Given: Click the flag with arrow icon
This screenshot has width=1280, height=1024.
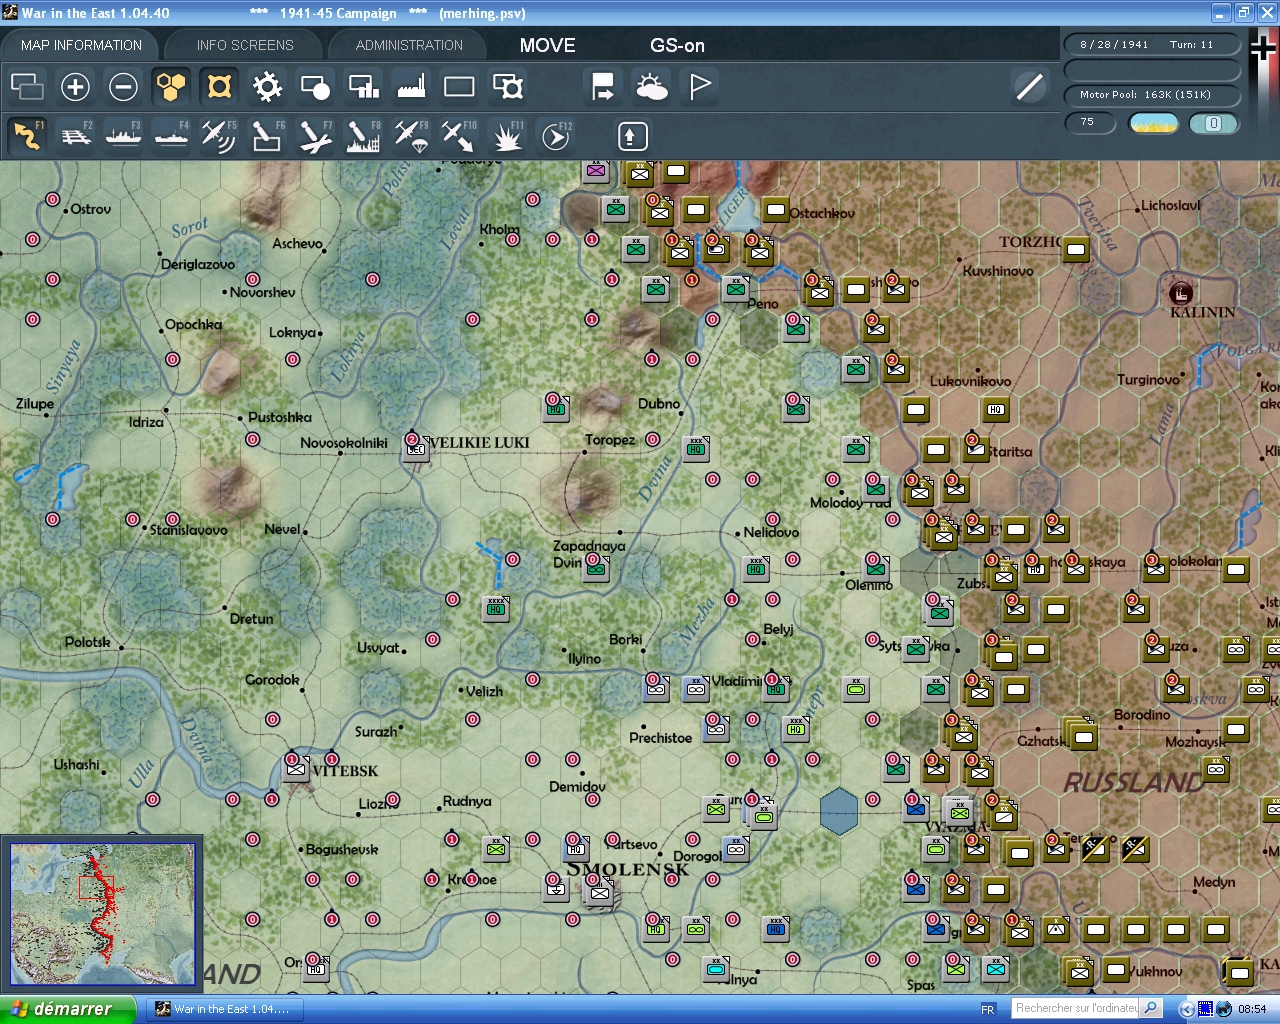Looking at the screenshot, I should pyautogui.click(x=603, y=87).
